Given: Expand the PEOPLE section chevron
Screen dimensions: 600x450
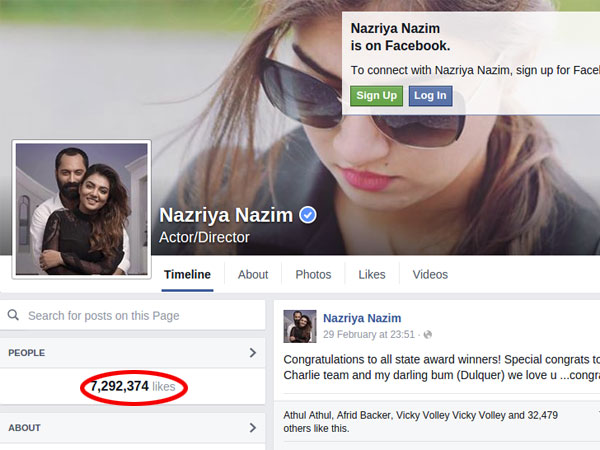Looking at the screenshot, I should coord(253,353).
